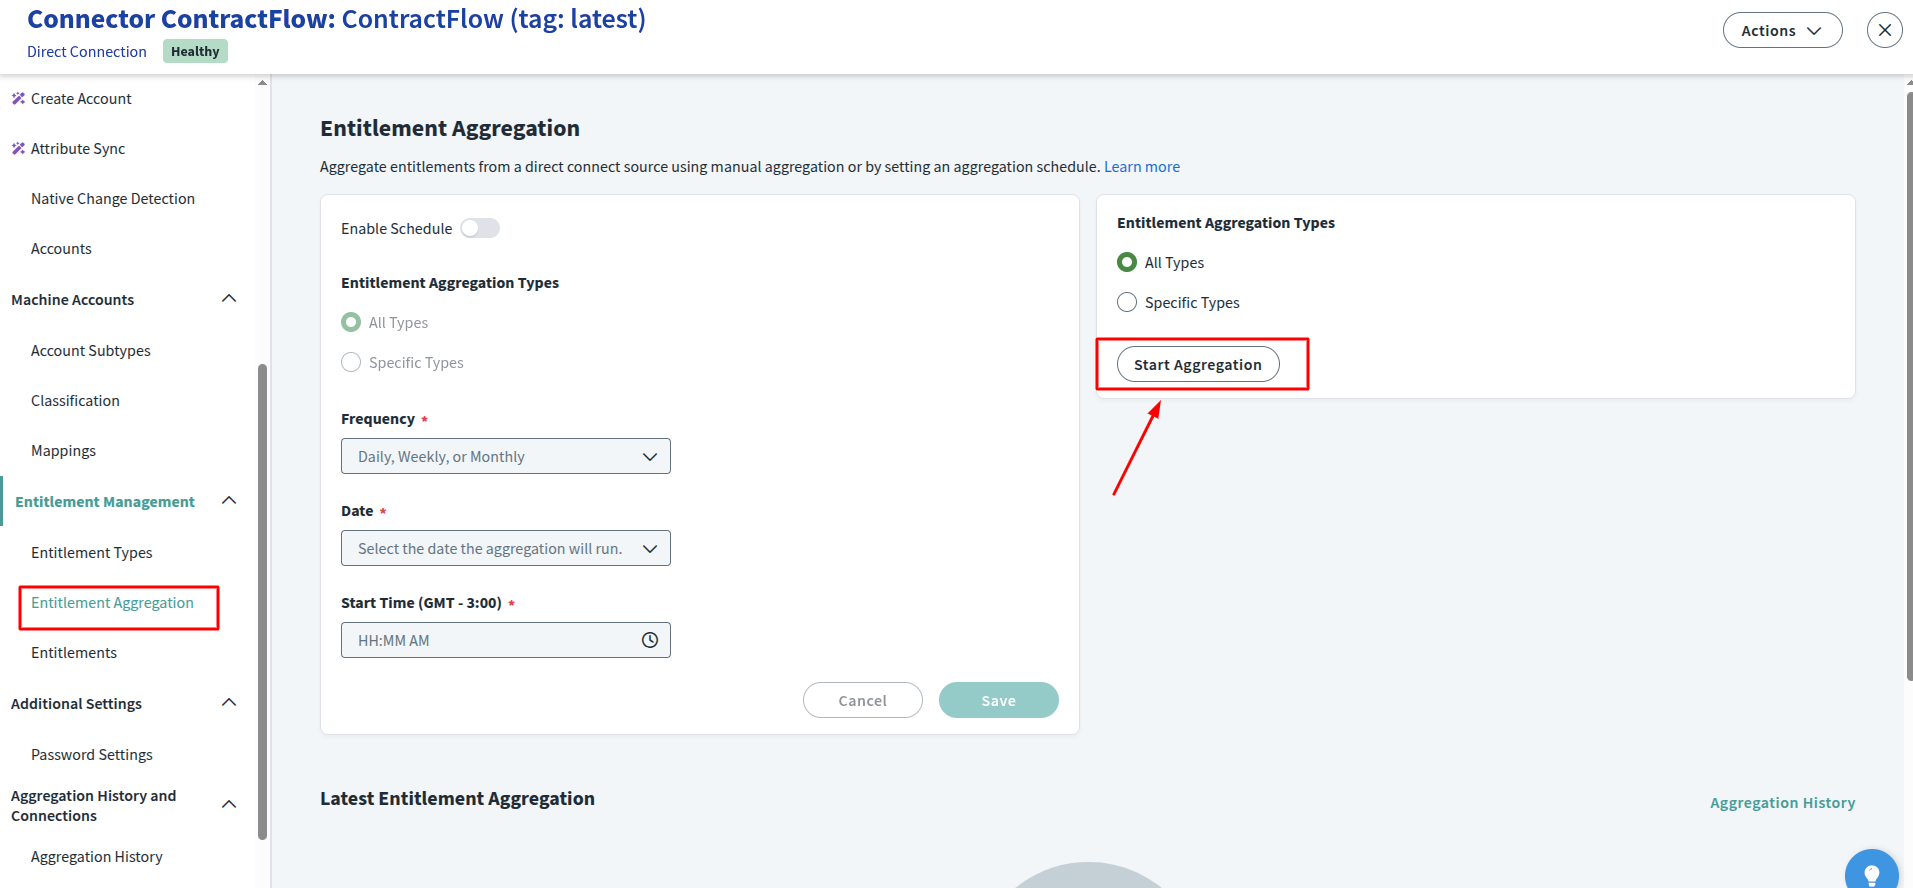Open Entitlement Types in sidebar
This screenshot has height=888, width=1913.
click(x=92, y=552)
